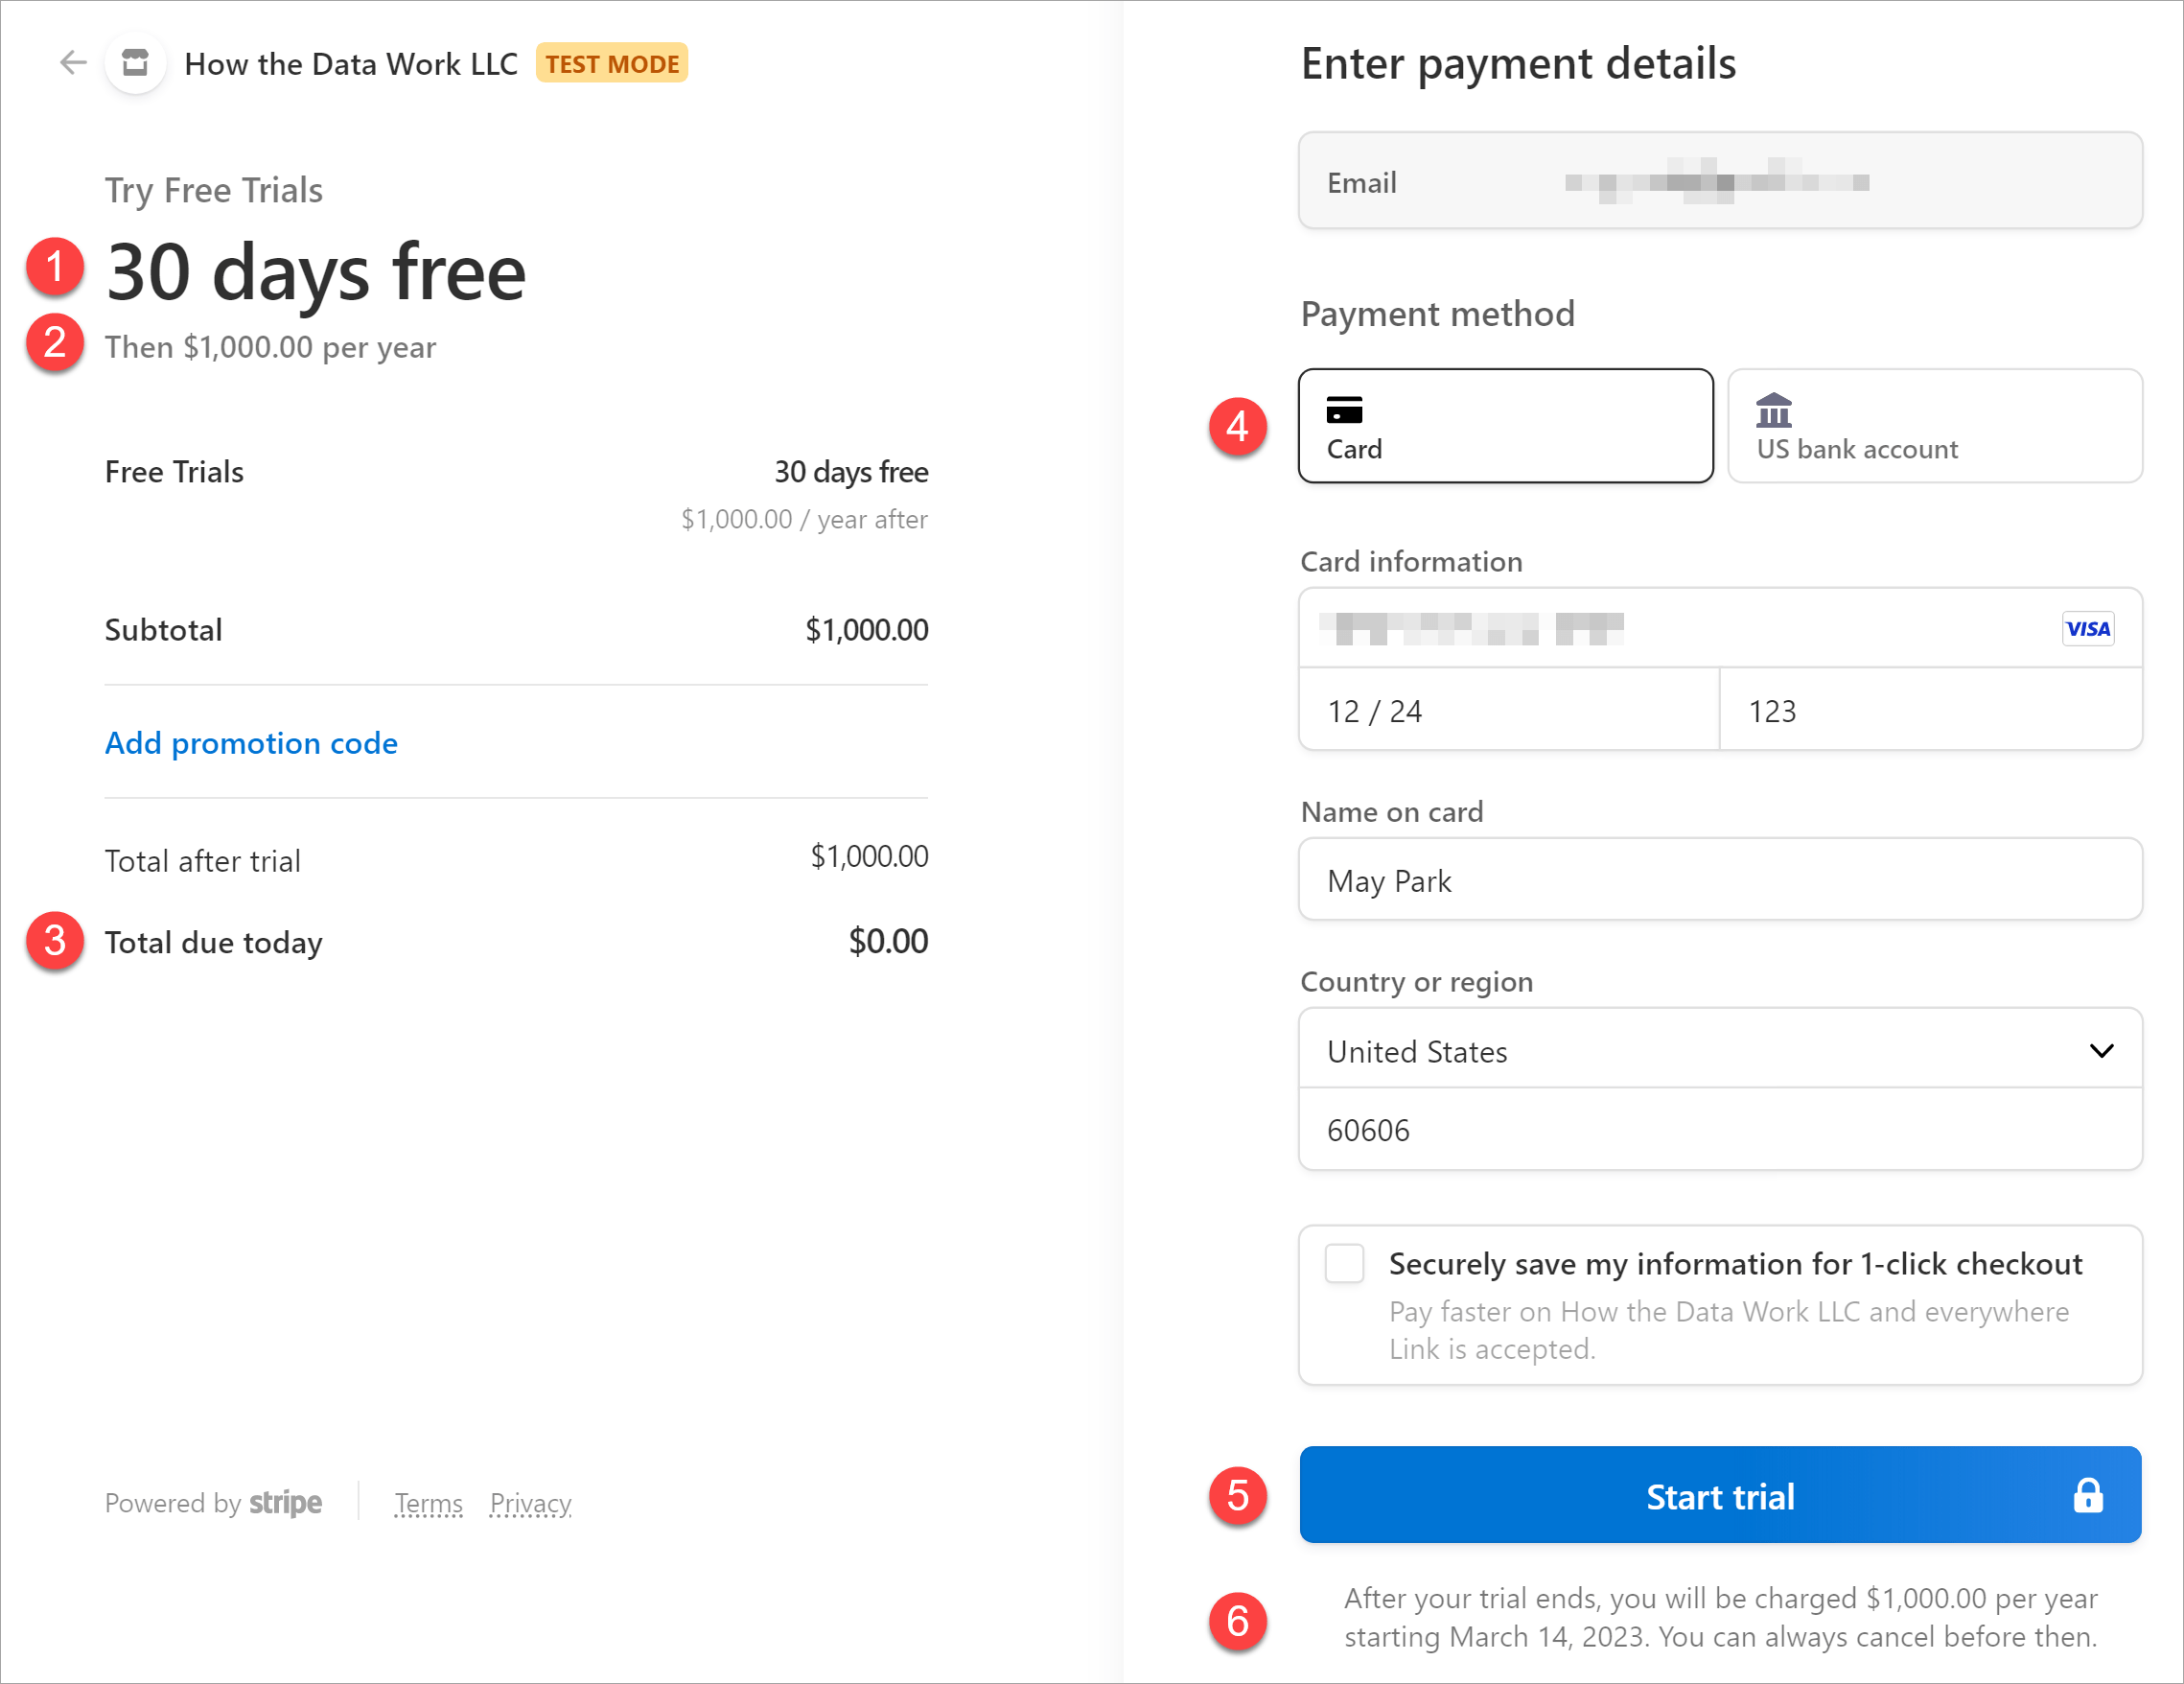2184x1684 pixels.
Task: Click the ZIP code field 60606
Action: point(1720,1130)
